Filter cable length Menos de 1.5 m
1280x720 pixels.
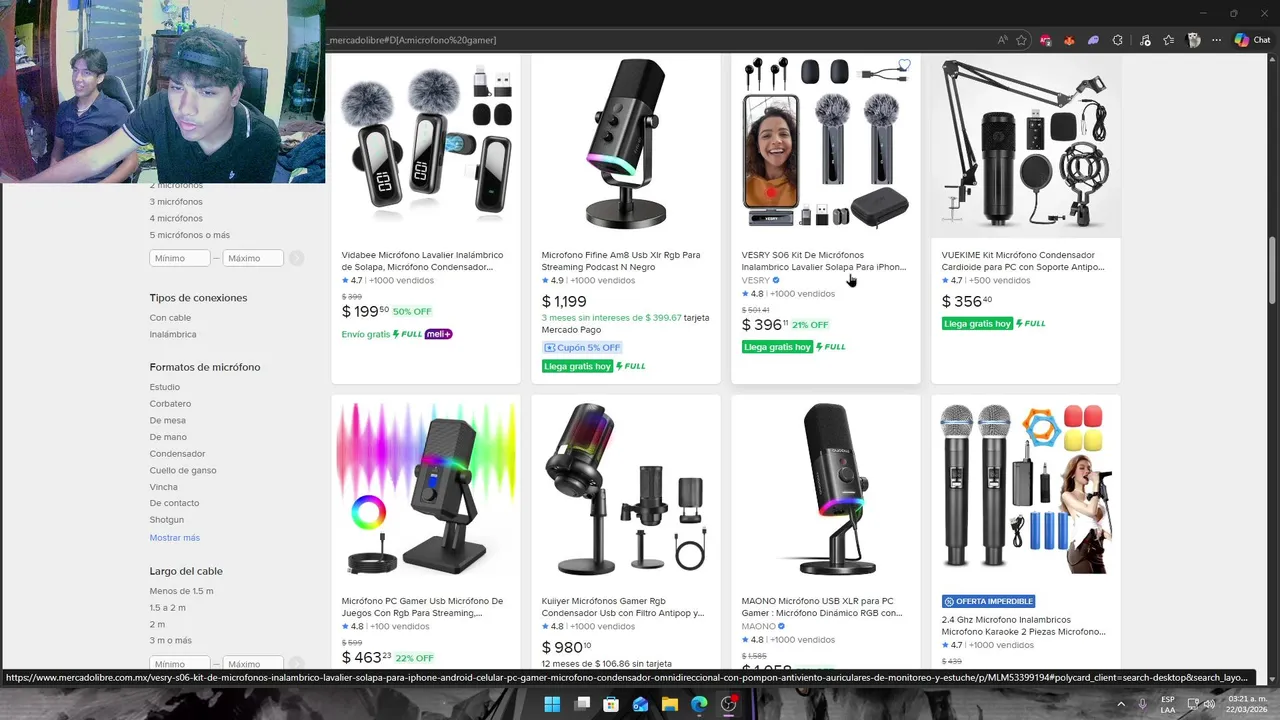(x=181, y=591)
